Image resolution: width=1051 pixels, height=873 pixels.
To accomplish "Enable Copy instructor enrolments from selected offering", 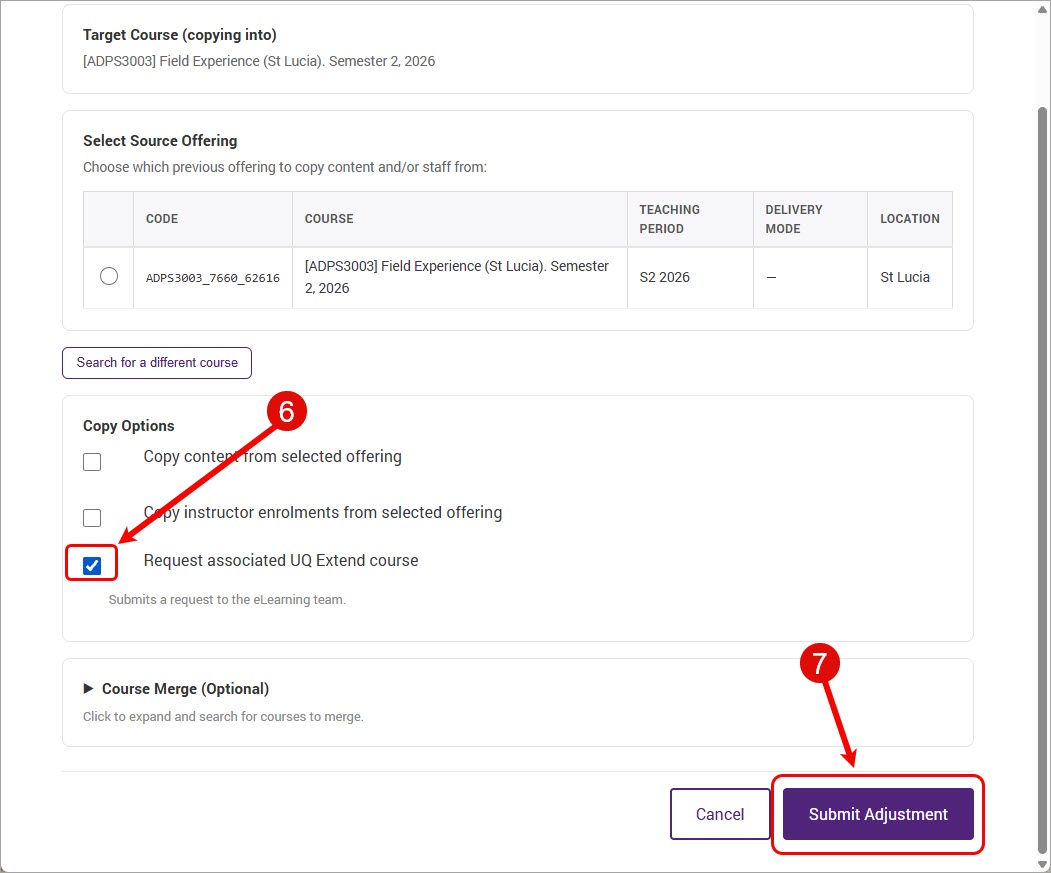I will pos(92,518).
